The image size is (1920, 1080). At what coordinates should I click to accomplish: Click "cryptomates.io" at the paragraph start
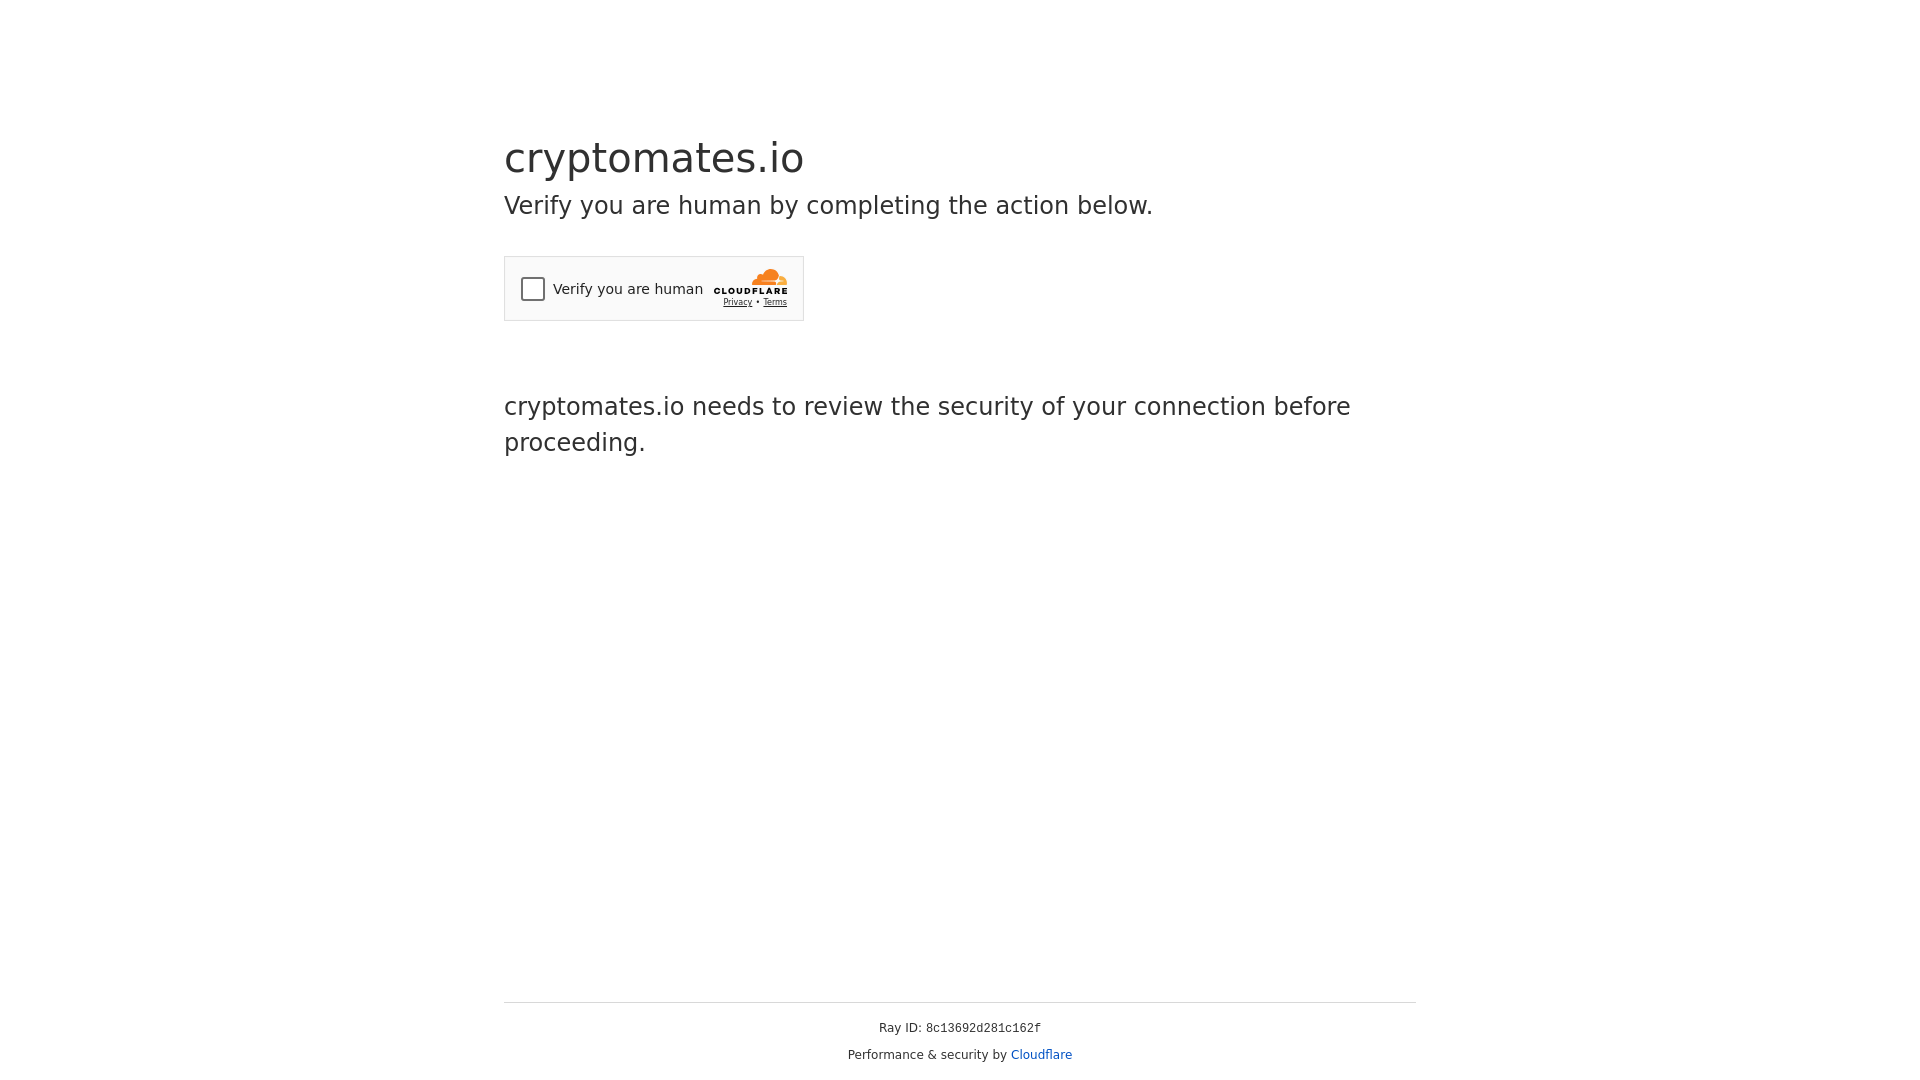594,407
